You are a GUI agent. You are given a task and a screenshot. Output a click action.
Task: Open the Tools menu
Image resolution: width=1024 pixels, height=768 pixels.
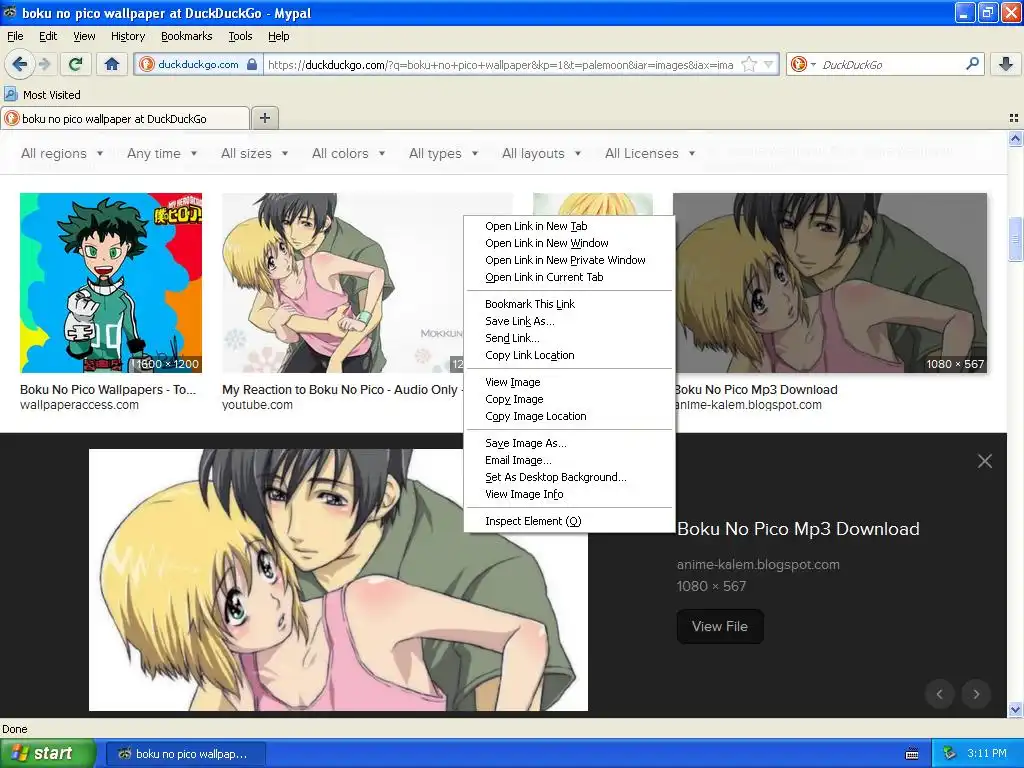[x=240, y=36]
